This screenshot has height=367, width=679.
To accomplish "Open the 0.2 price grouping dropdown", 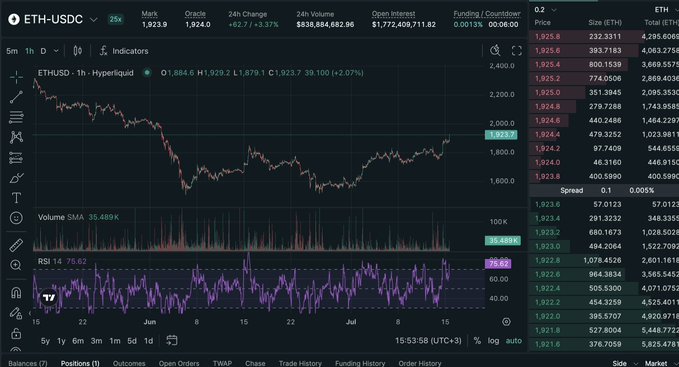I will [x=545, y=10].
